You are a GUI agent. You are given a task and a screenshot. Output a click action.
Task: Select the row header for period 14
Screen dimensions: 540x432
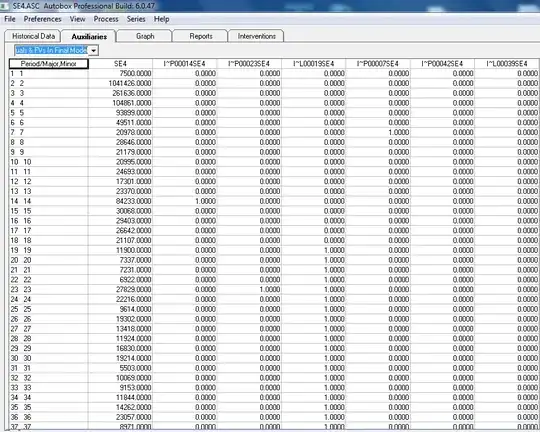click(x=49, y=201)
